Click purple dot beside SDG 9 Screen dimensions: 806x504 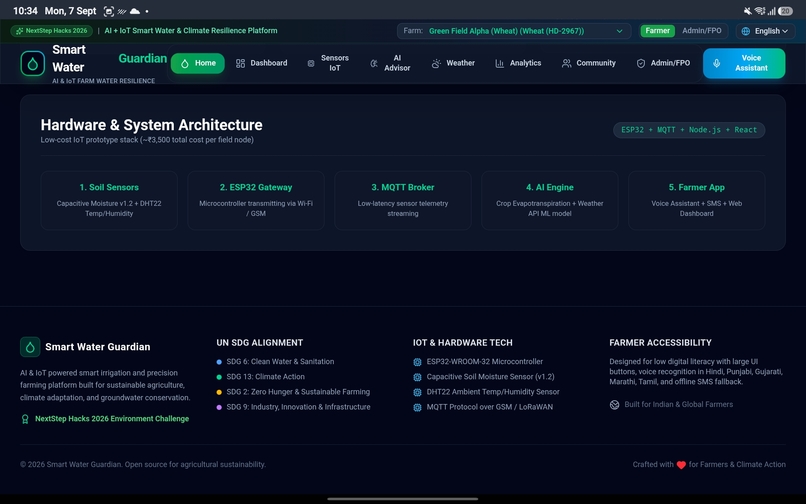219,407
